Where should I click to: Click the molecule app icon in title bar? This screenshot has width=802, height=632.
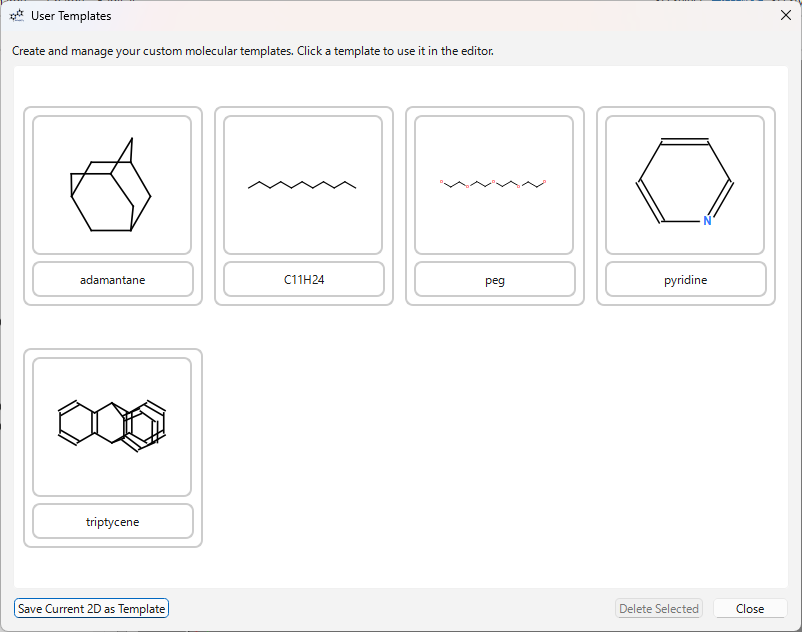click(16, 16)
